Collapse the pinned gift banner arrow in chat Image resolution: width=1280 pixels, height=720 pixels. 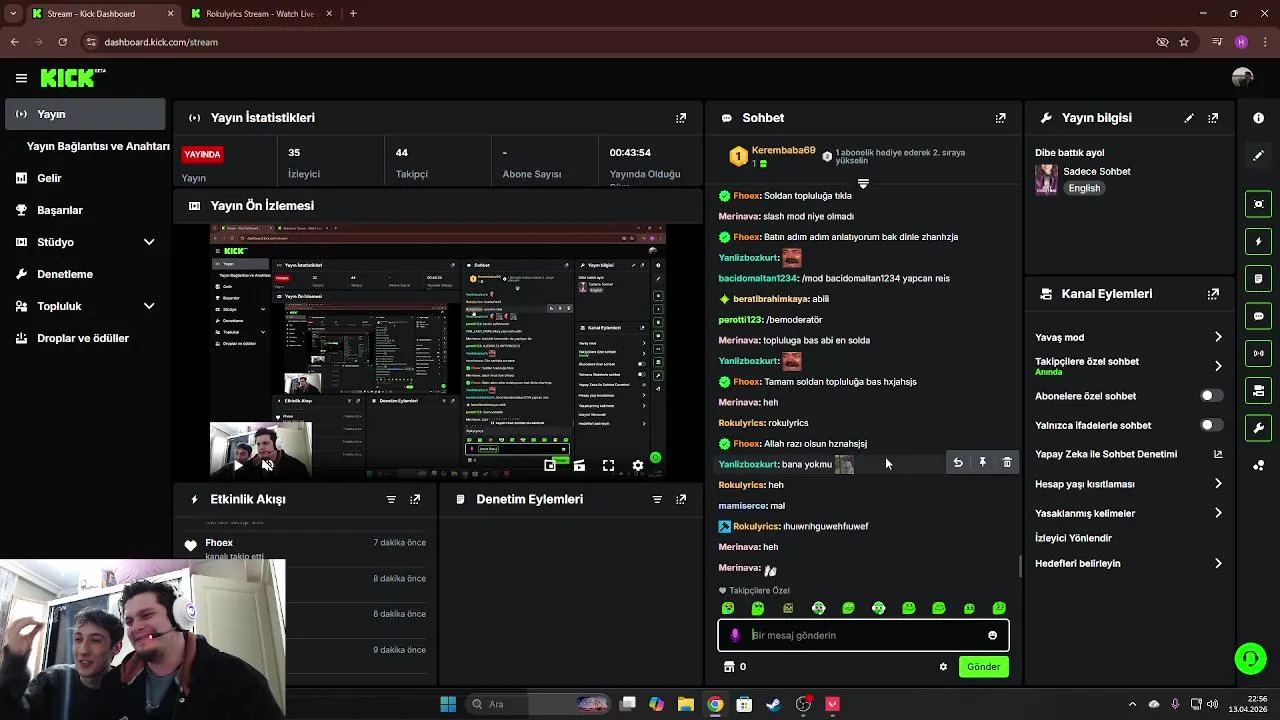pos(863,184)
